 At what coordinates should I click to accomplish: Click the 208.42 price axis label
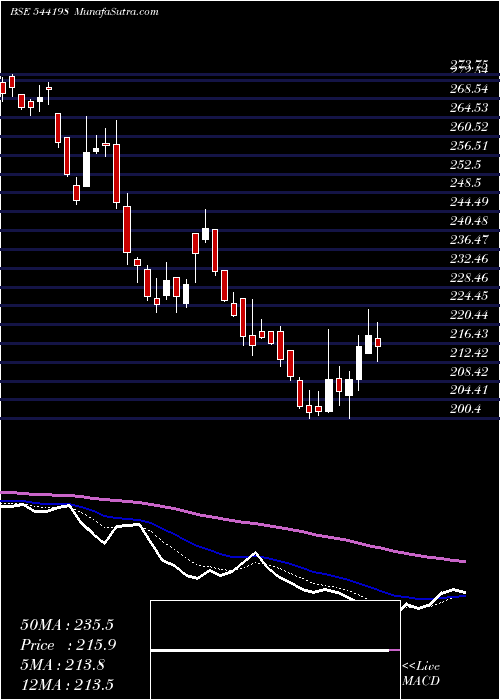click(x=471, y=371)
